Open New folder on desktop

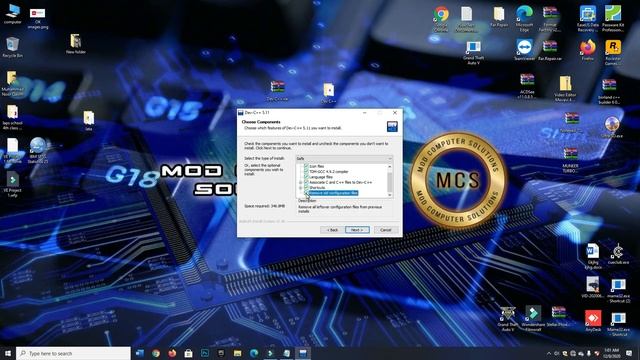click(x=76, y=44)
